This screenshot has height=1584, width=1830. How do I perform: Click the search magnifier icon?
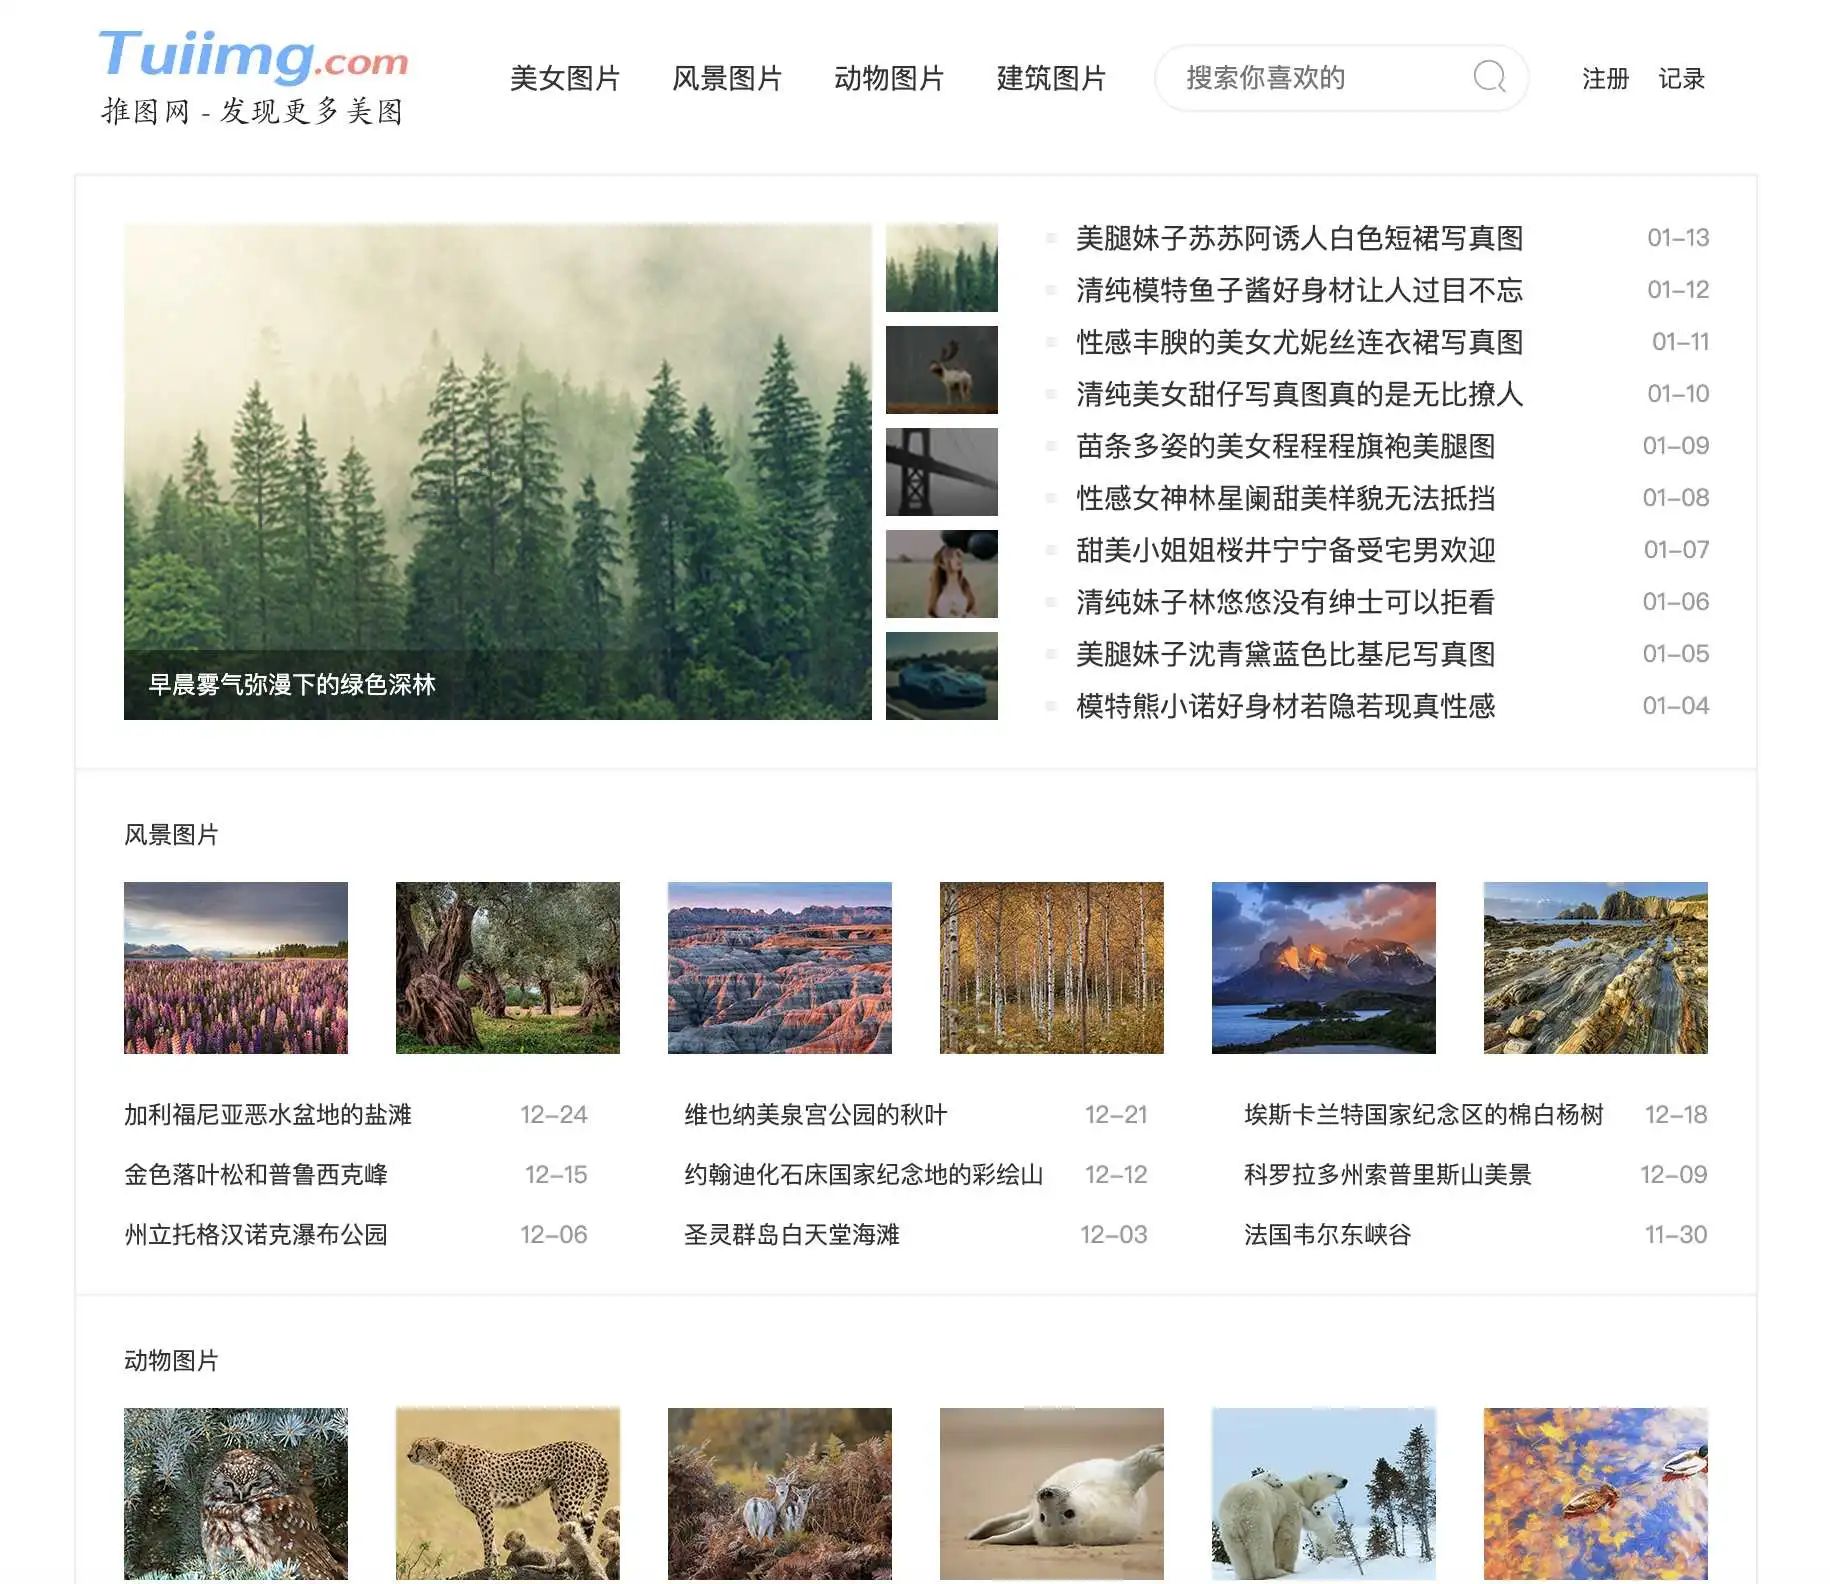coord(1489,77)
